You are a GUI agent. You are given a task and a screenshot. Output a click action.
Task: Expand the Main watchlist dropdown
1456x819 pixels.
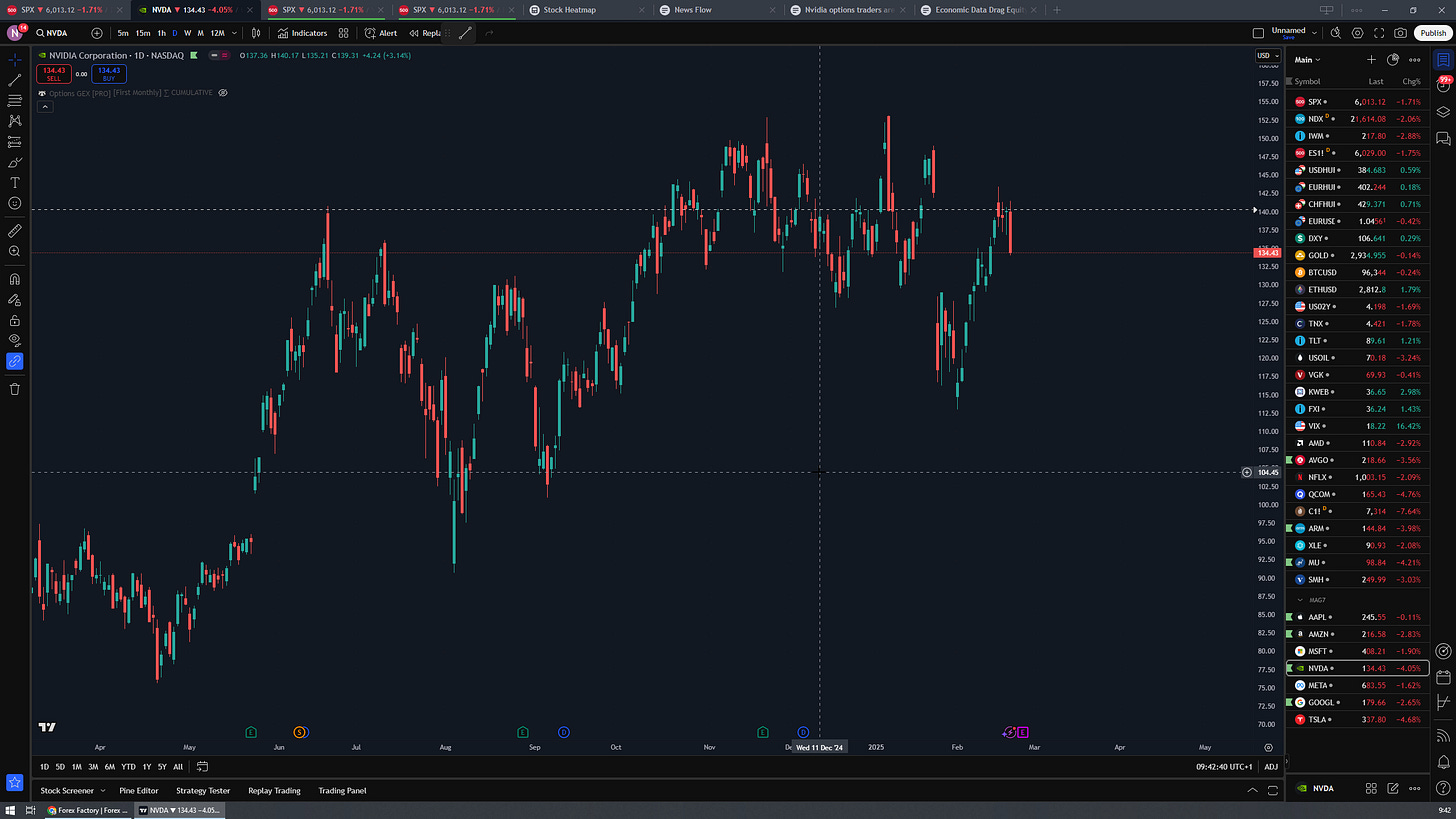point(1307,60)
